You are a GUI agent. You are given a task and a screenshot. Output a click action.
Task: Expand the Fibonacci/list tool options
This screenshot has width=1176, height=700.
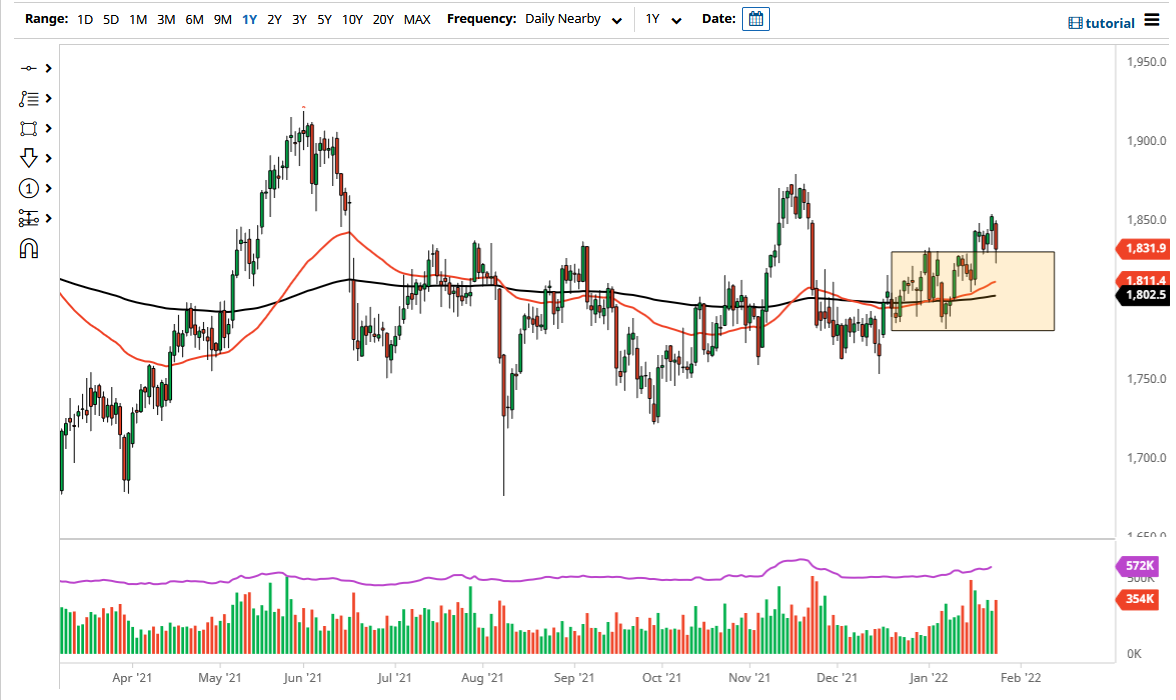(49, 98)
